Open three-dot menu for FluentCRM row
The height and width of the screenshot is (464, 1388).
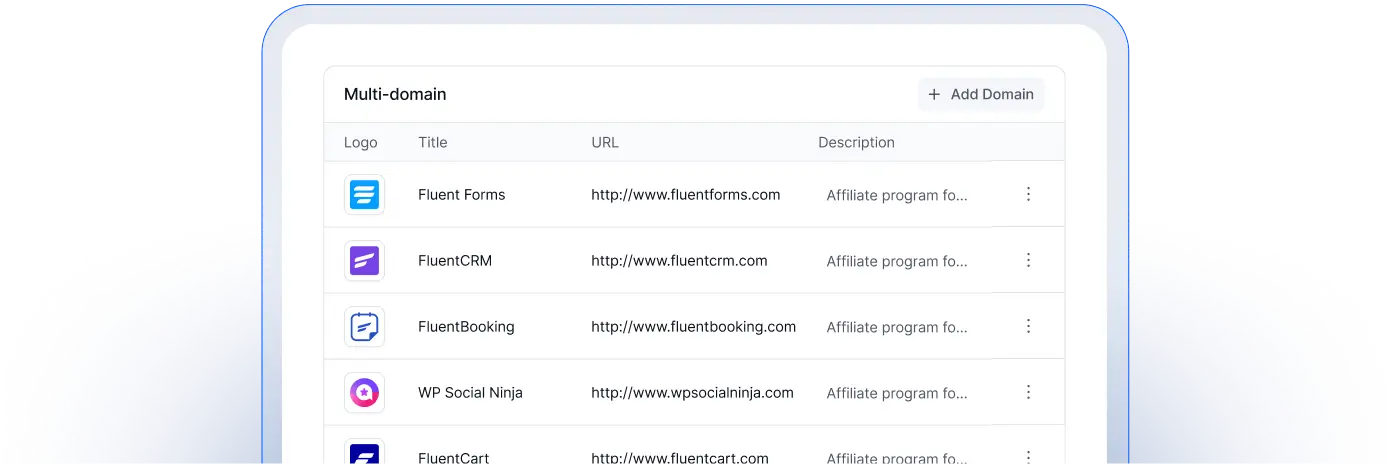[x=1028, y=260]
